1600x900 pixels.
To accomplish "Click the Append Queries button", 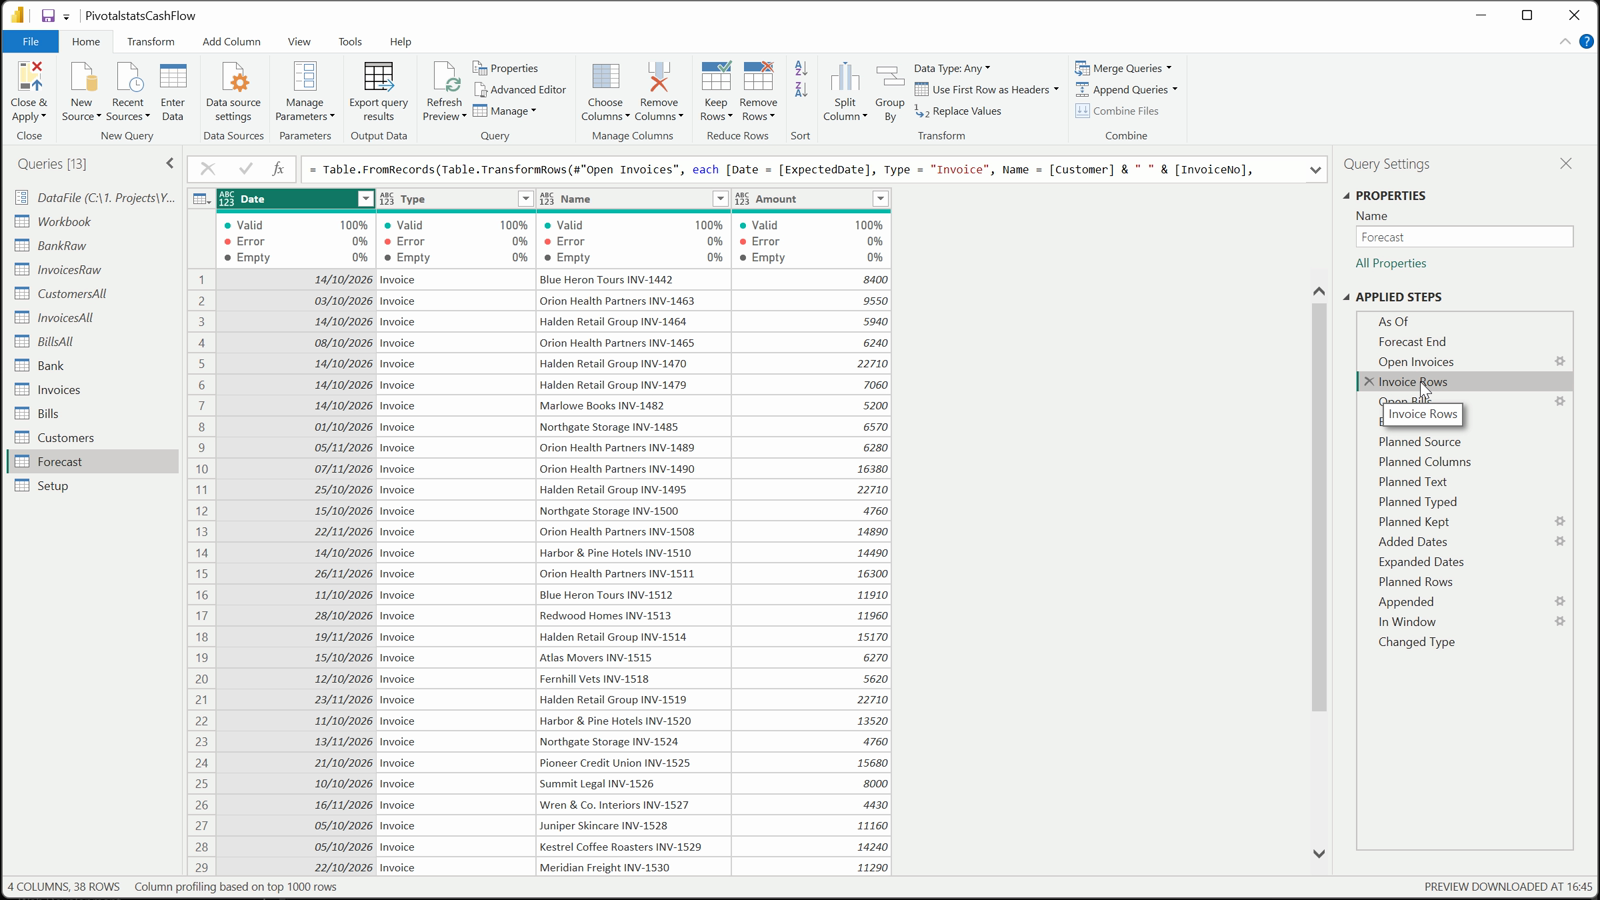I will pyautogui.click(x=1126, y=90).
